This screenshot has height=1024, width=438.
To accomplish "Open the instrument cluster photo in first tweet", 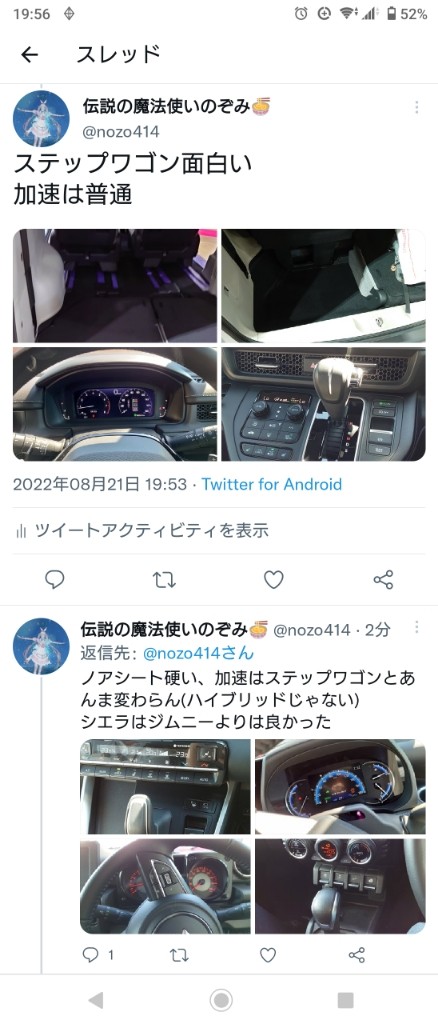I will pos(115,404).
